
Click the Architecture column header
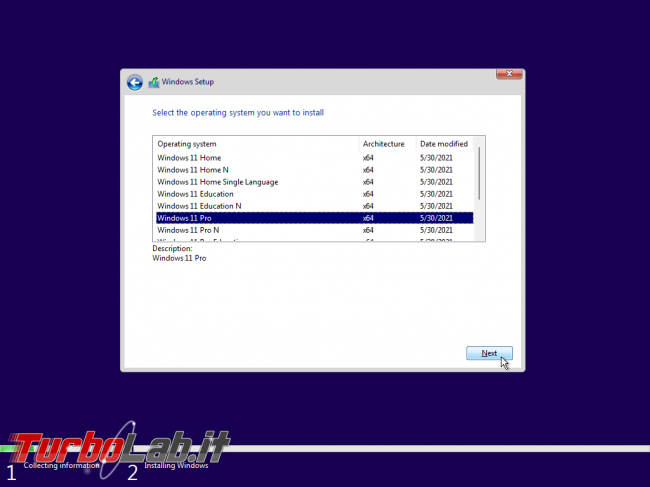point(387,144)
